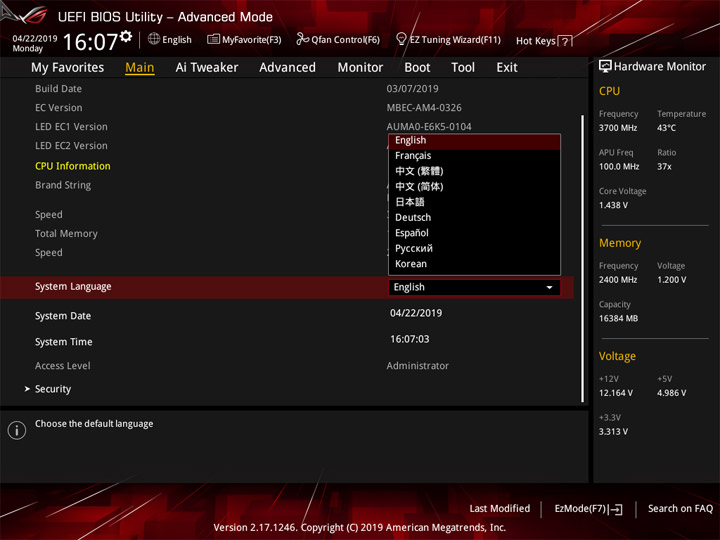
Task: Click Last Modified in footer
Action: pyautogui.click(x=500, y=509)
